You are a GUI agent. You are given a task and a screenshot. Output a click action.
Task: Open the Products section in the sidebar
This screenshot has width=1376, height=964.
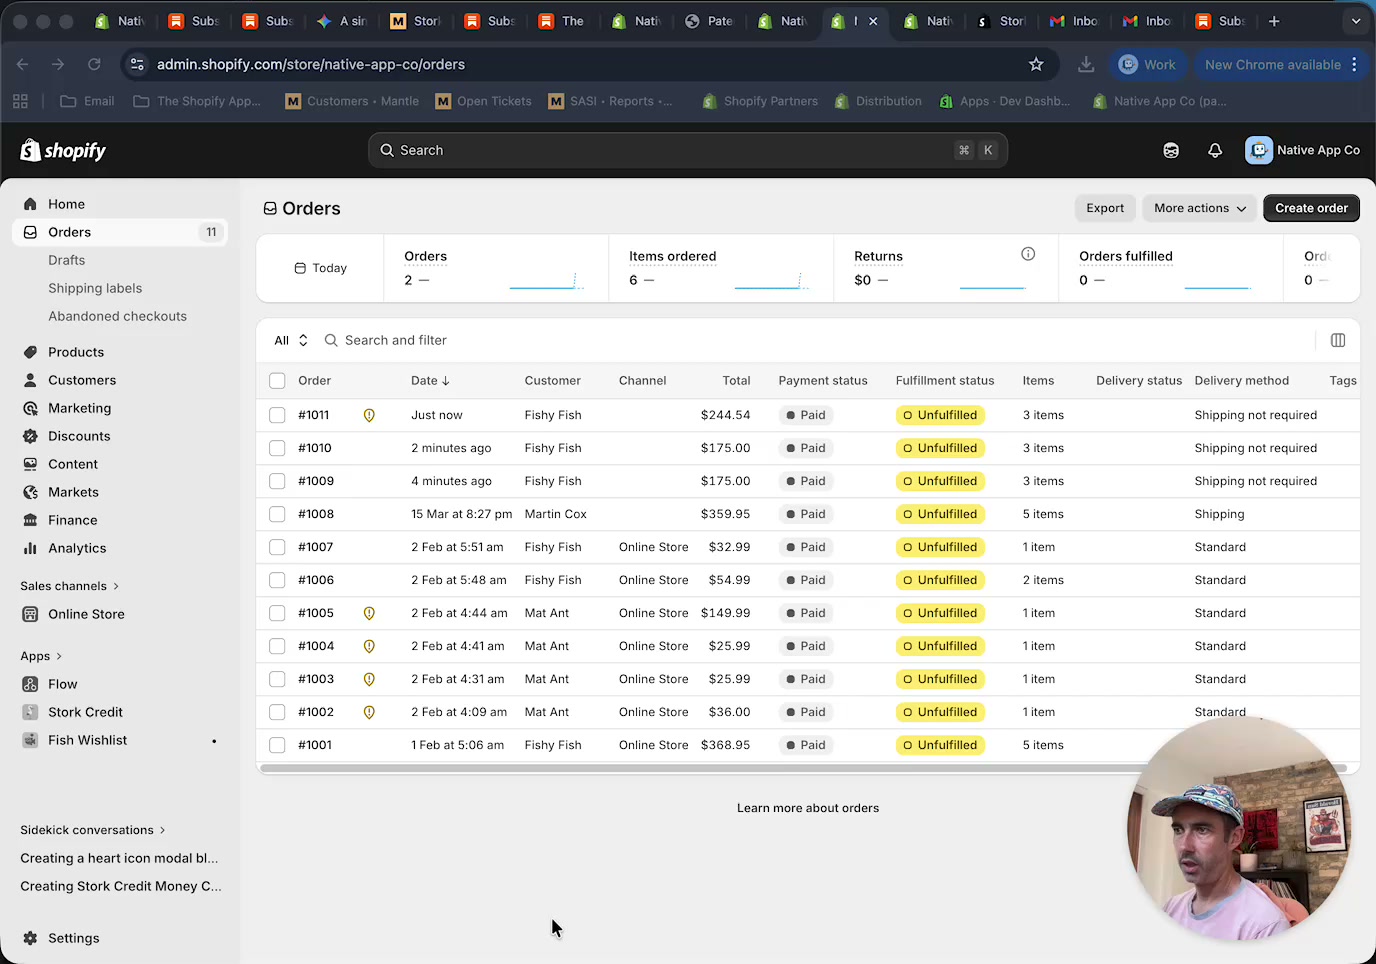78,352
